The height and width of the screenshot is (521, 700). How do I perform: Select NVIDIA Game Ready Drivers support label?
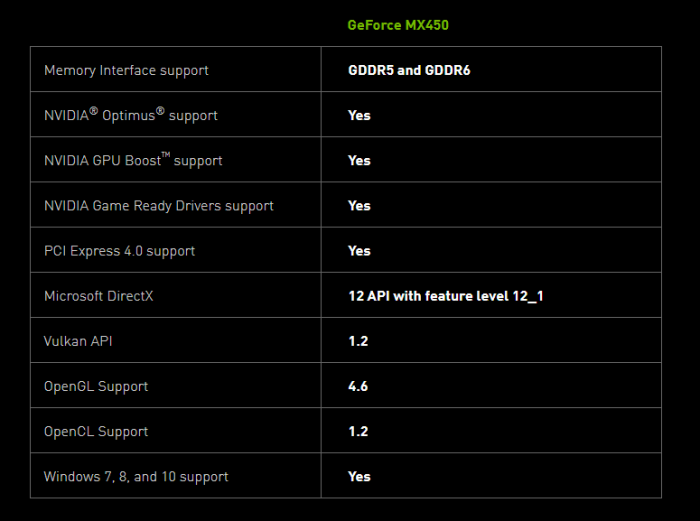pos(158,206)
